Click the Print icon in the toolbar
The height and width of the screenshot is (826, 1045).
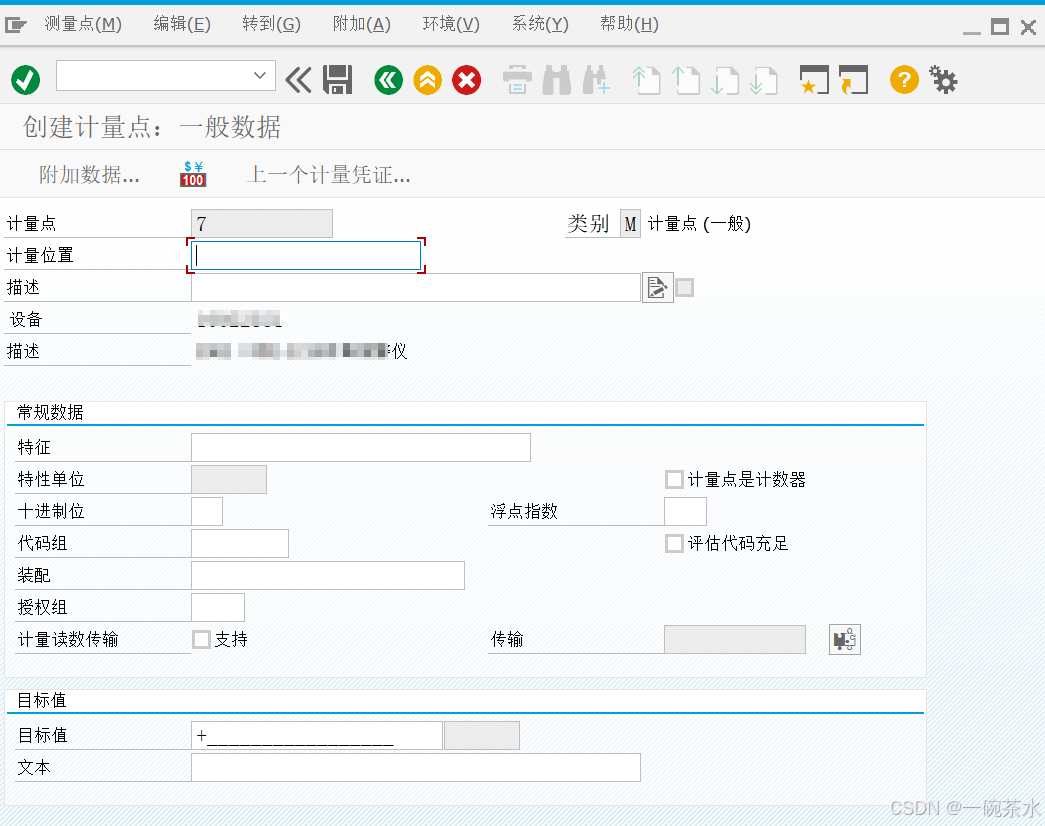517,79
